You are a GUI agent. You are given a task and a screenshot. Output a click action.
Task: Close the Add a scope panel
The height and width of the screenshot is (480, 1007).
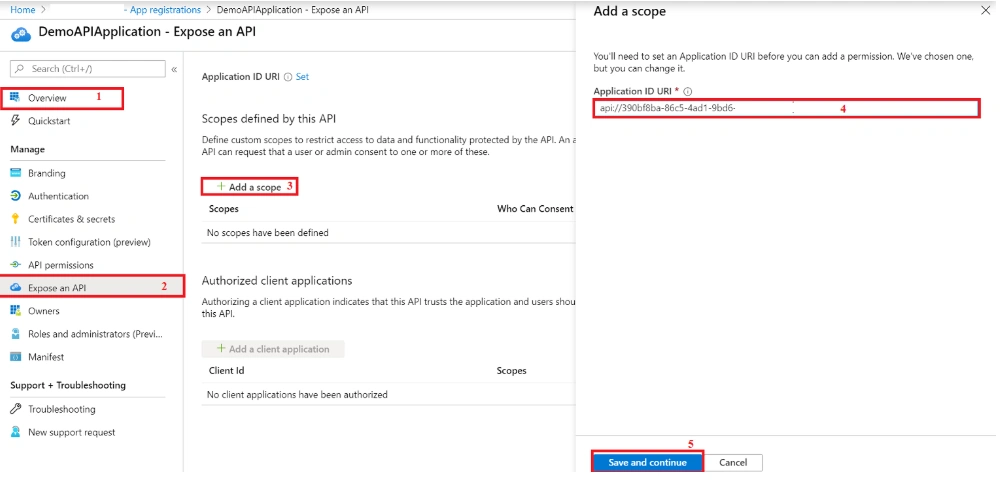click(986, 10)
